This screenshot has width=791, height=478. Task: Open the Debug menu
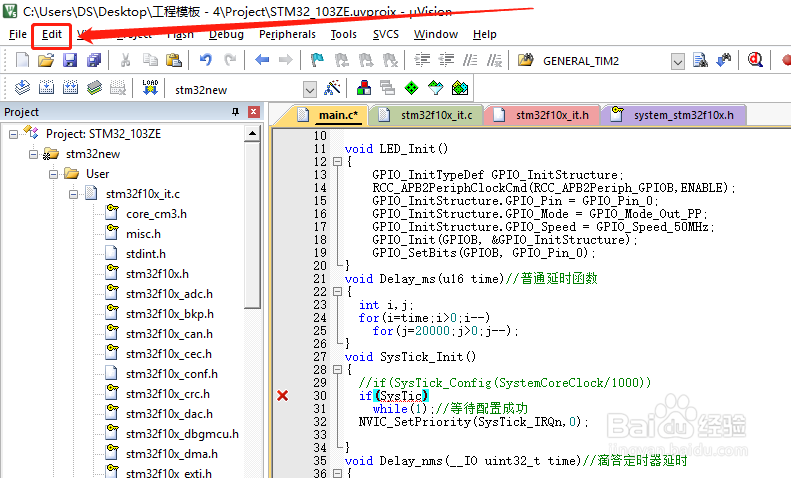click(226, 34)
